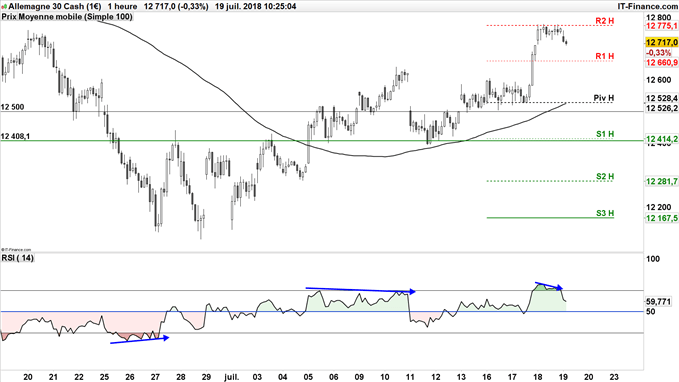
Task: Click the juil. label on date axis
Action: [x=232, y=377]
